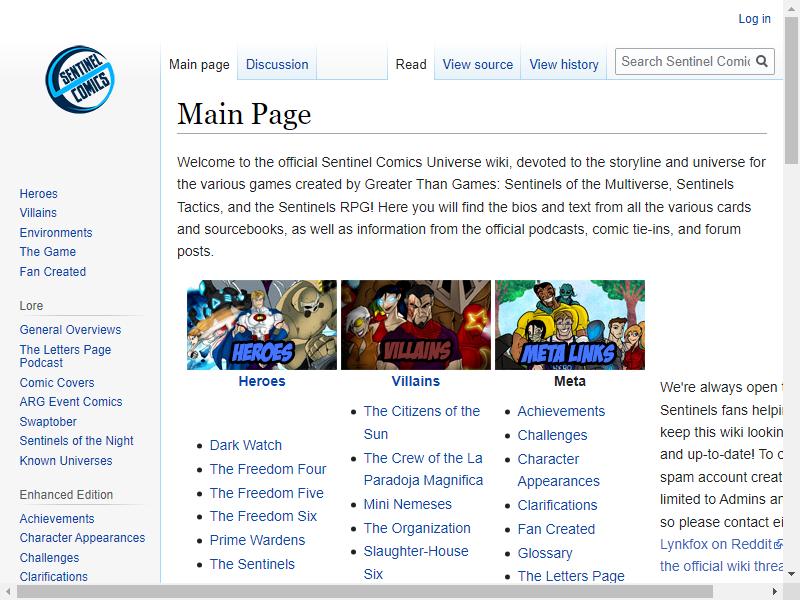Open Achievements under Enhanced Edition sidebar
The image size is (800, 600).
tap(57, 518)
